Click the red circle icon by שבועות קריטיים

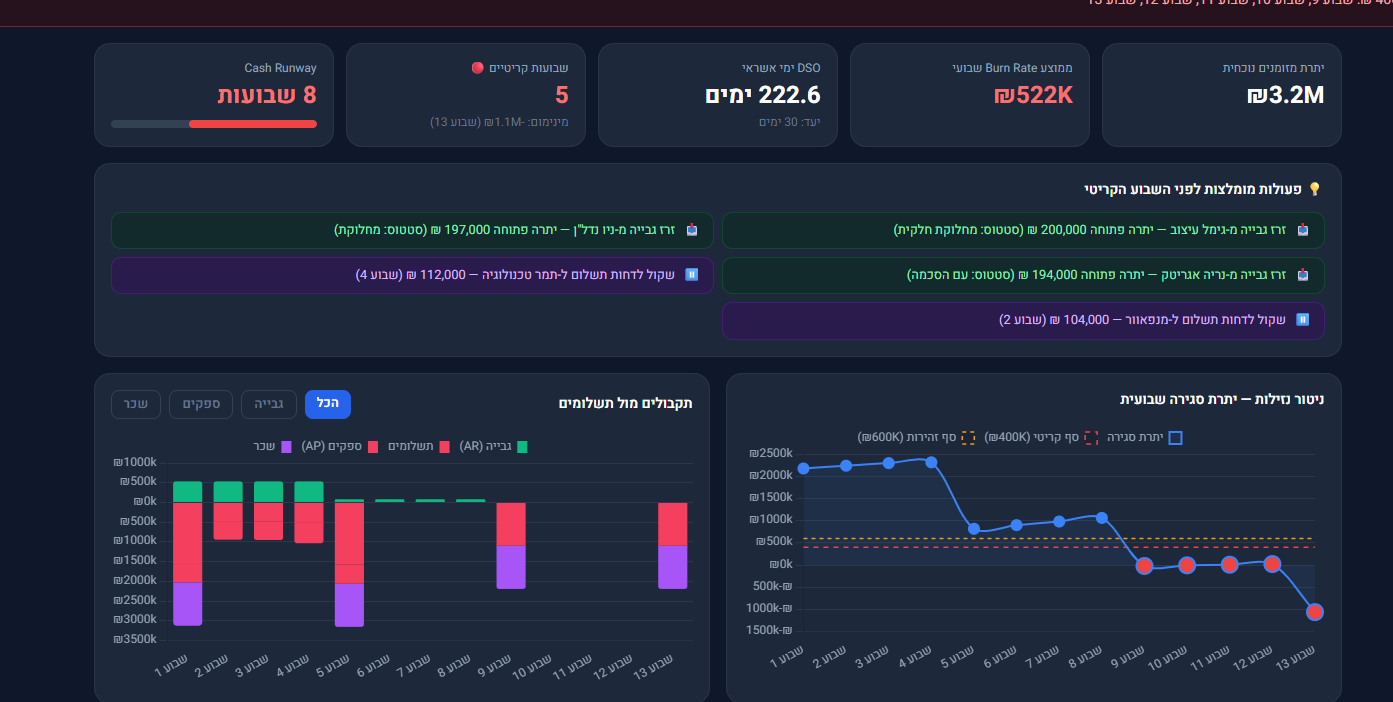pyautogui.click(x=478, y=68)
